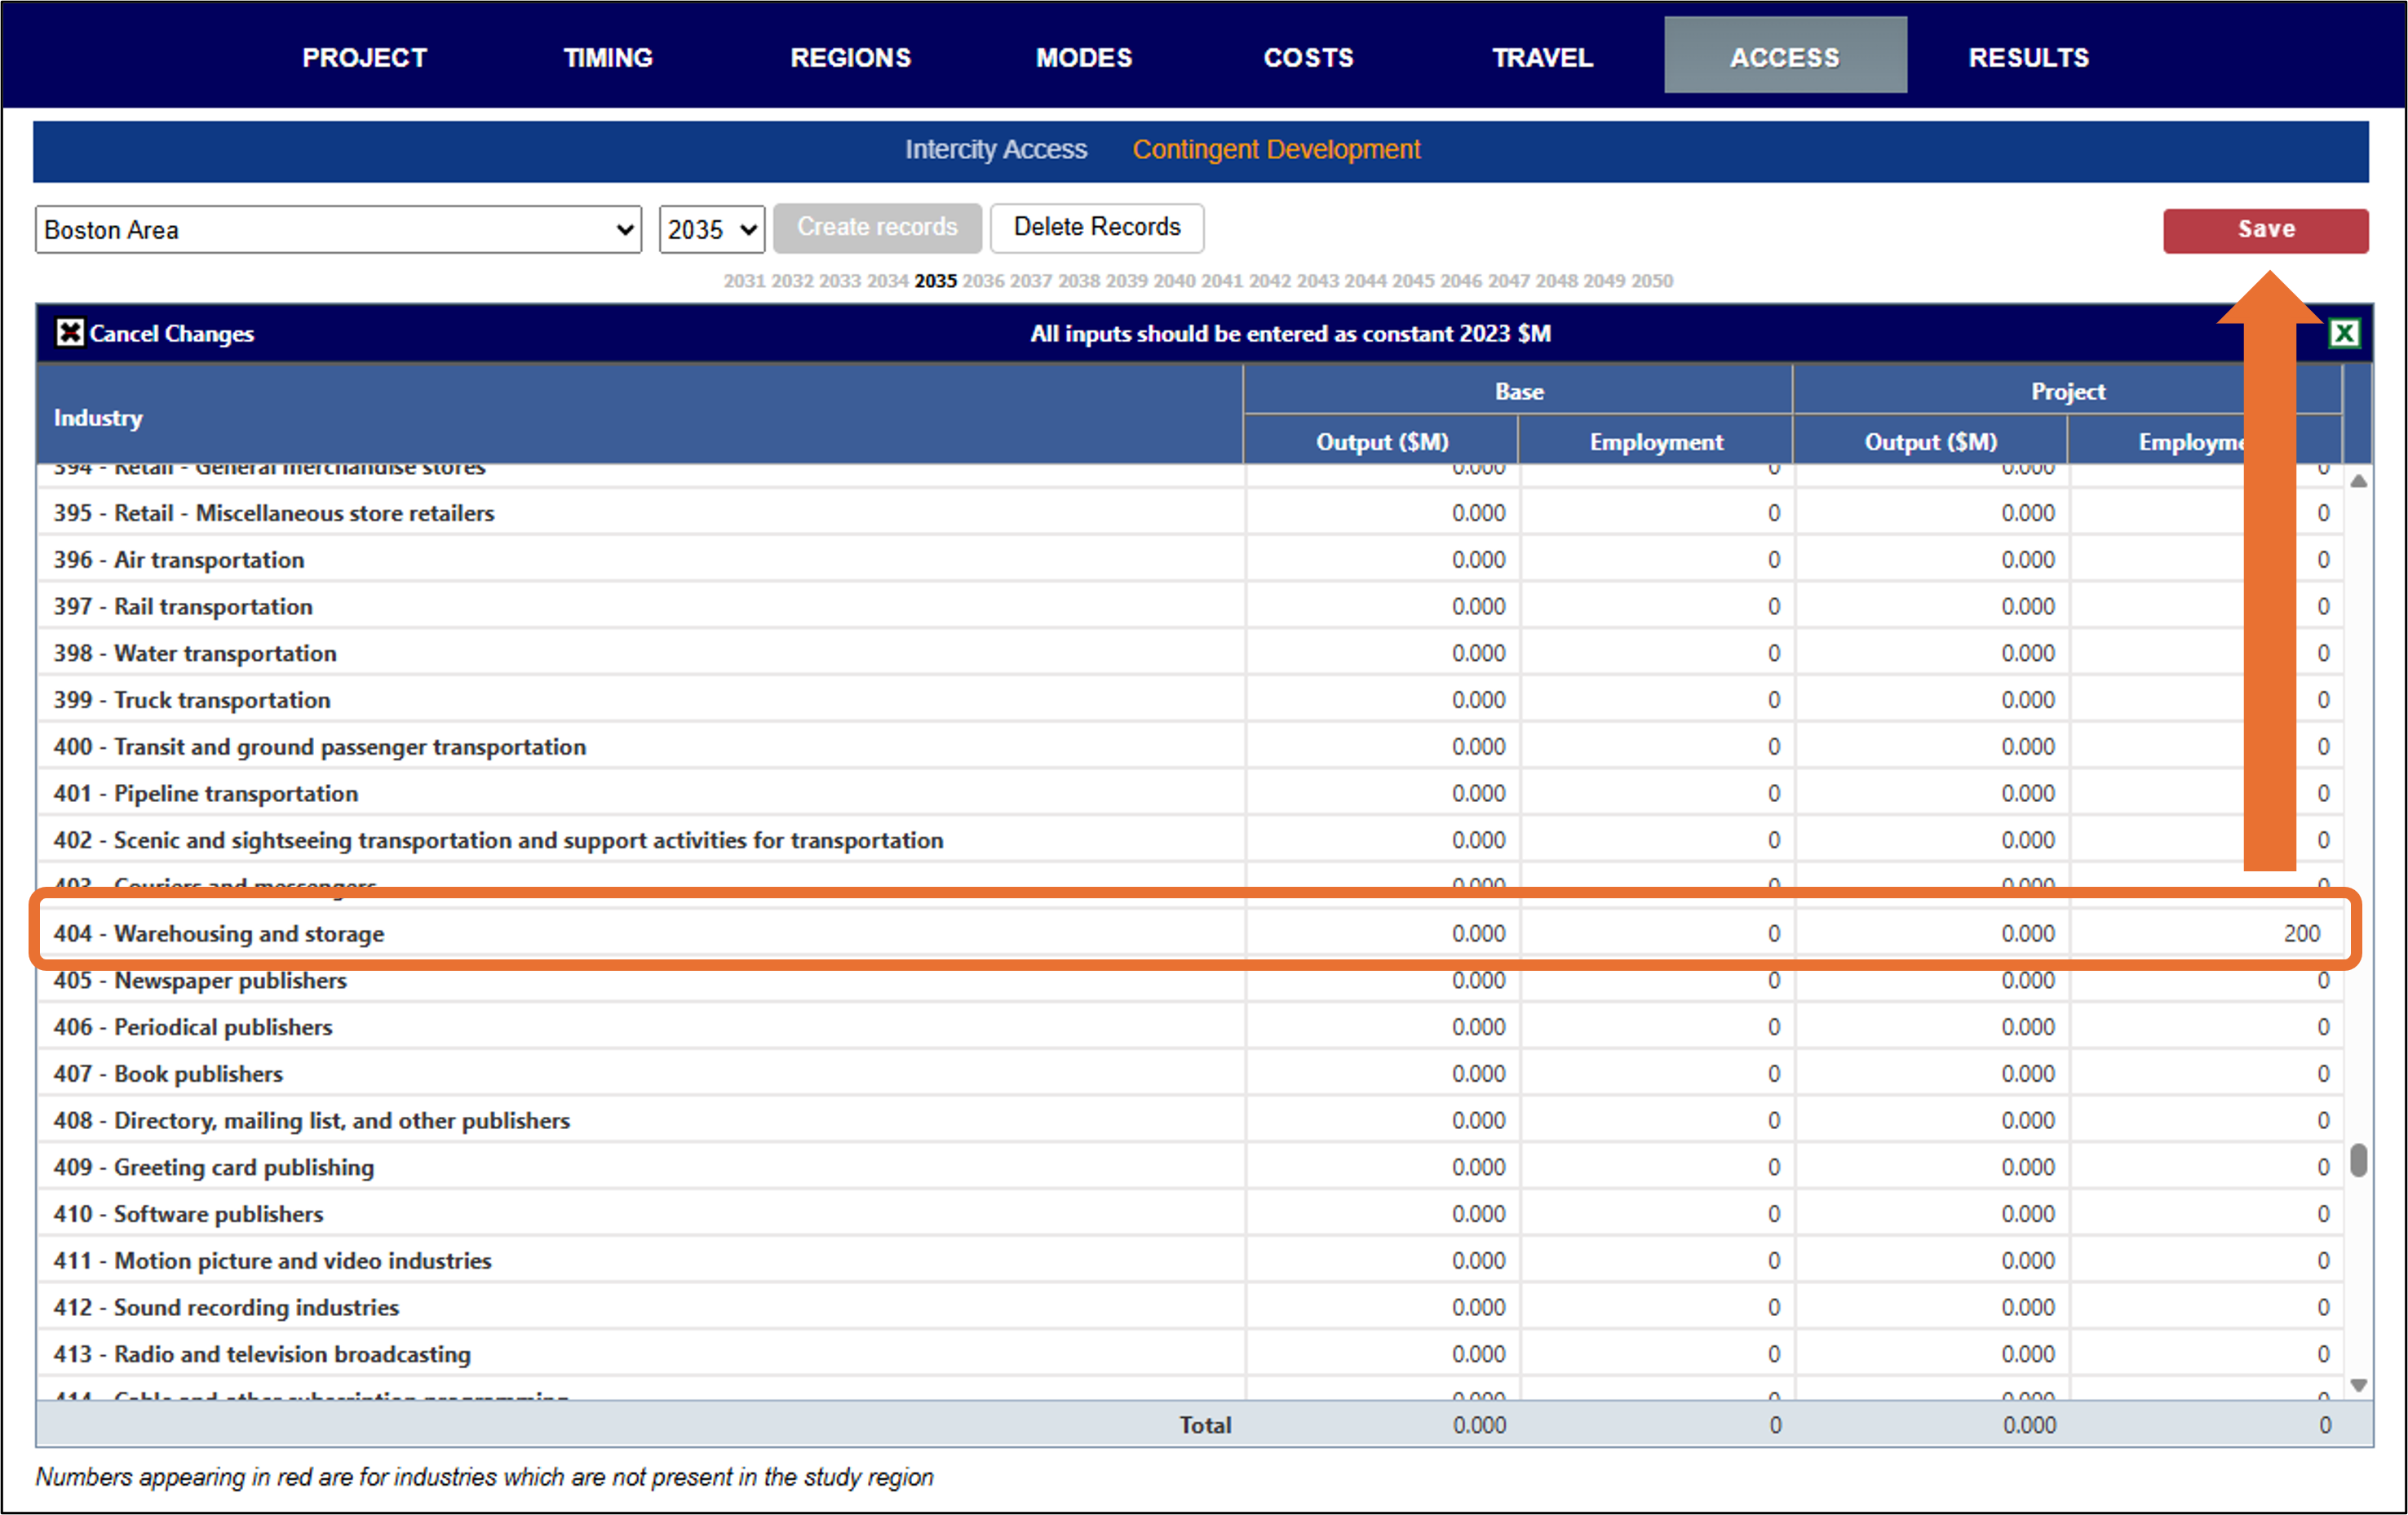Open the Boston Area region dropdown
This screenshot has height=1515, width=2408.
click(338, 230)
